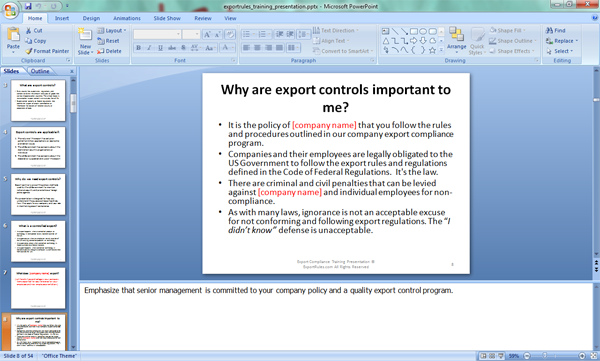Click the Find binoculars icon

click(x=549, y=30)
